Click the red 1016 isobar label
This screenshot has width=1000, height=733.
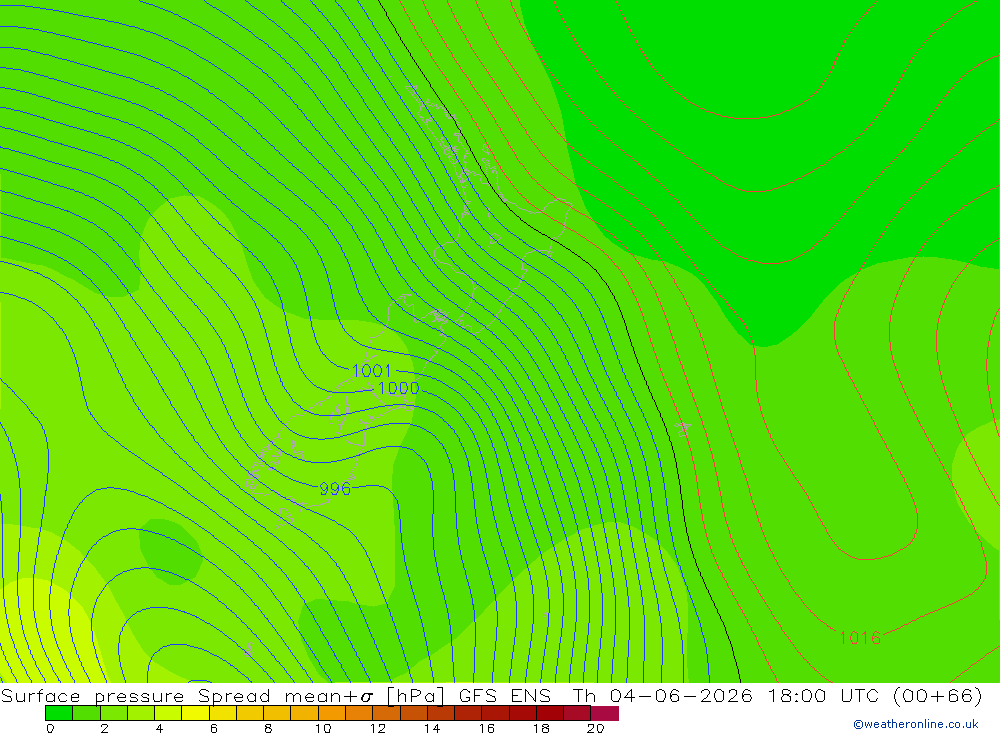[x=860, y=638]
